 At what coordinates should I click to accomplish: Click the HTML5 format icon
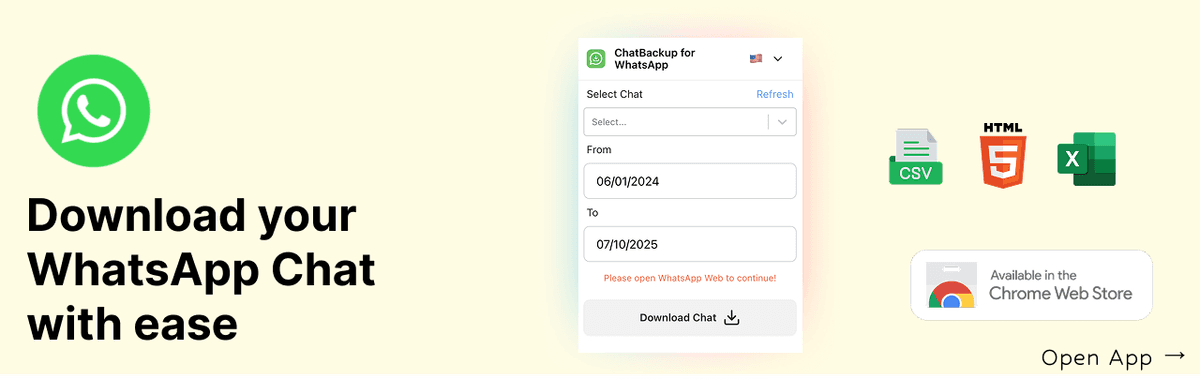tap(1003, 156)
